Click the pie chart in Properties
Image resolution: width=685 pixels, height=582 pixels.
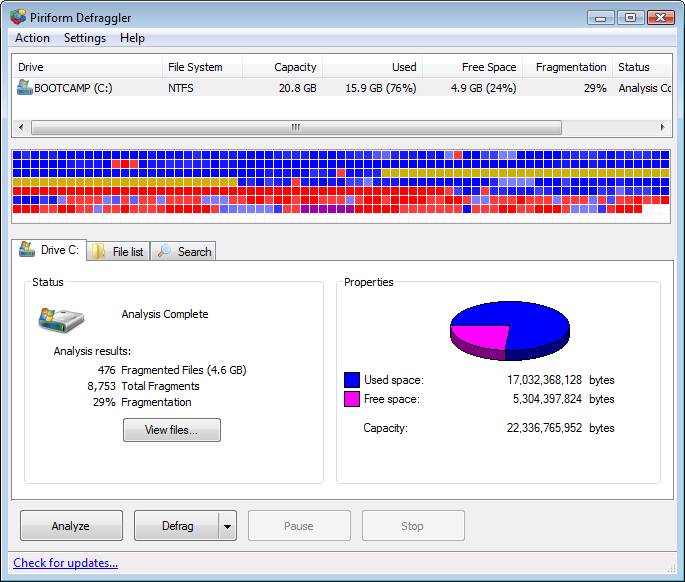(x=509, y=329)
